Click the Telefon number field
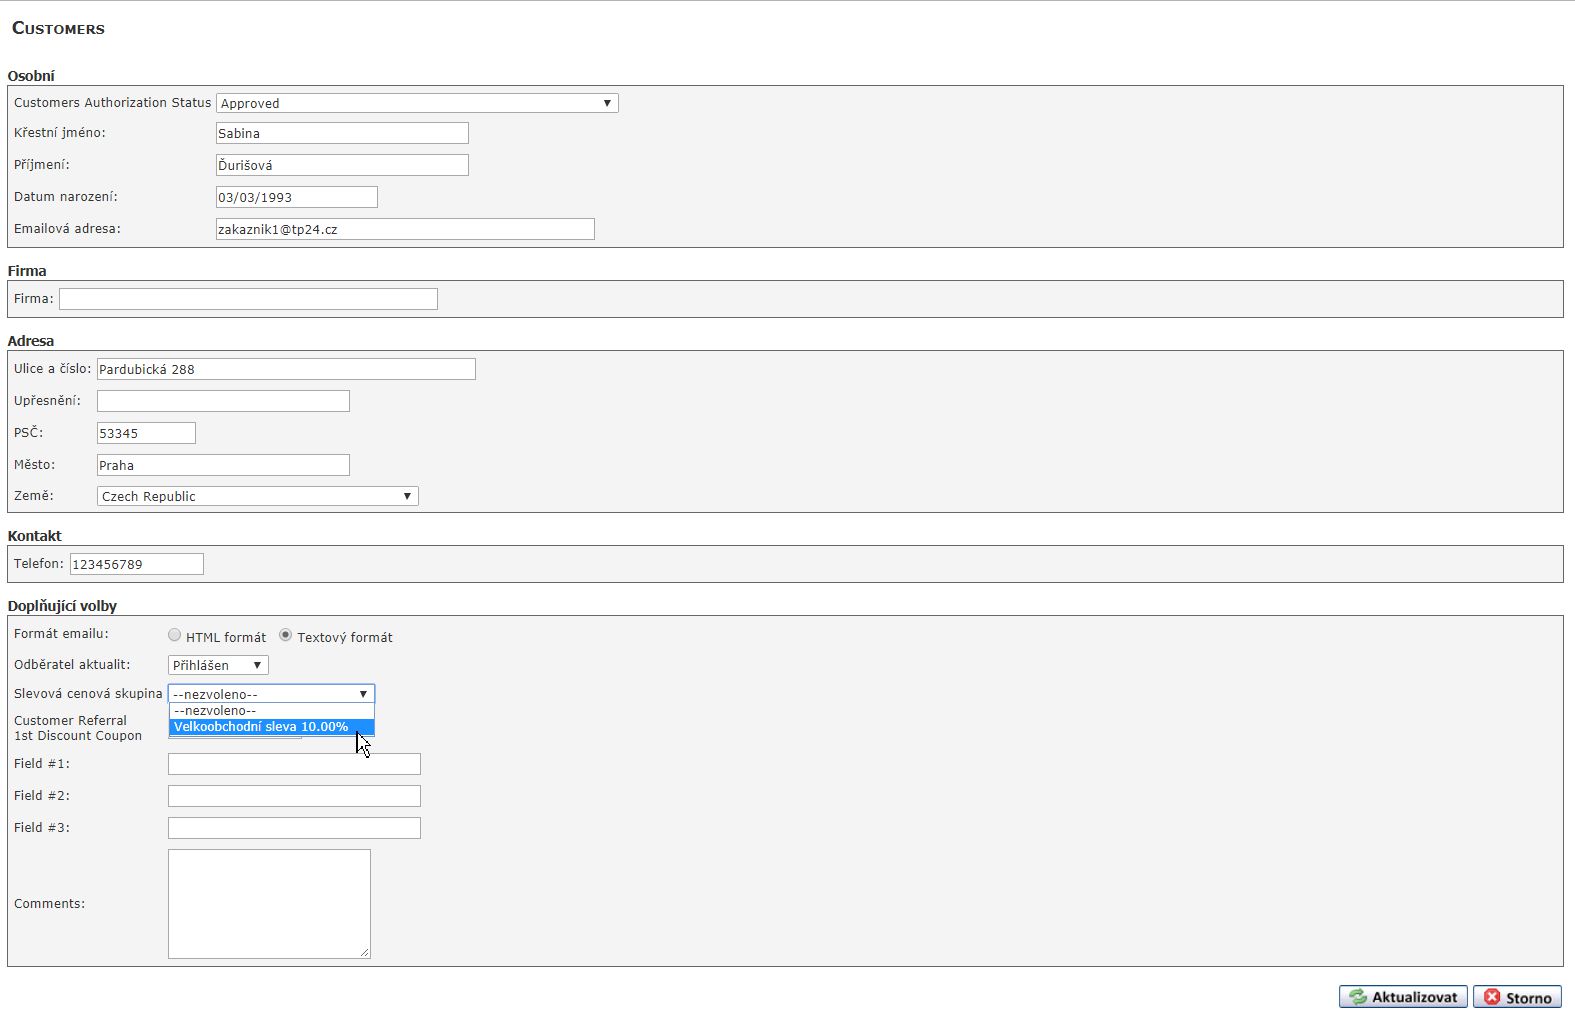The width and height of the screenshot is (1575, 1021). pyautogui.click(x=136, y=564)
